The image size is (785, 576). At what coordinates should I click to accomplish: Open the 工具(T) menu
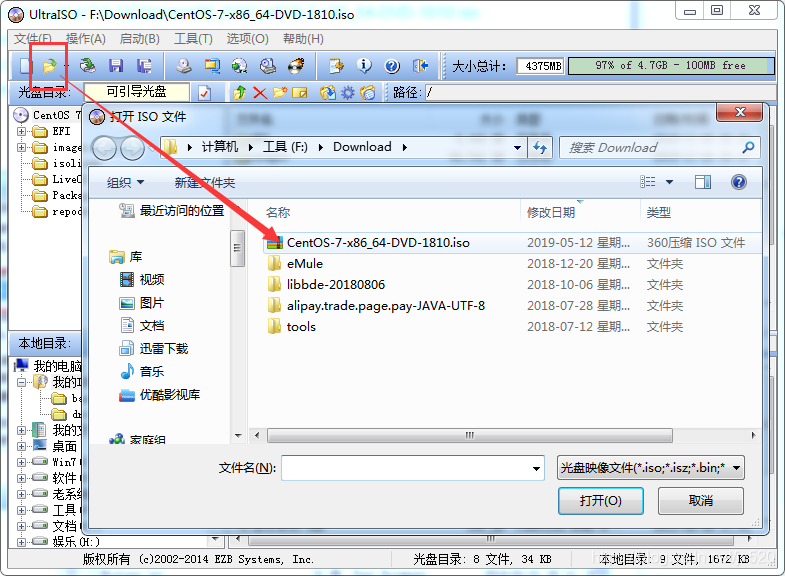[193, 39]
